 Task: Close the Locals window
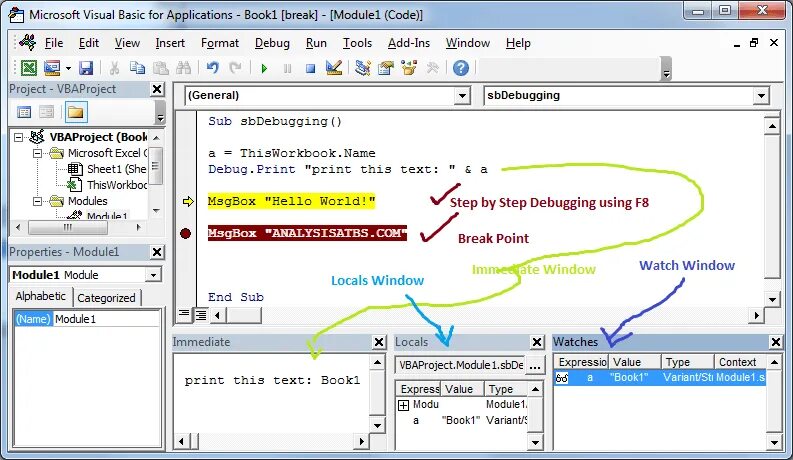[x=537, y=342]
